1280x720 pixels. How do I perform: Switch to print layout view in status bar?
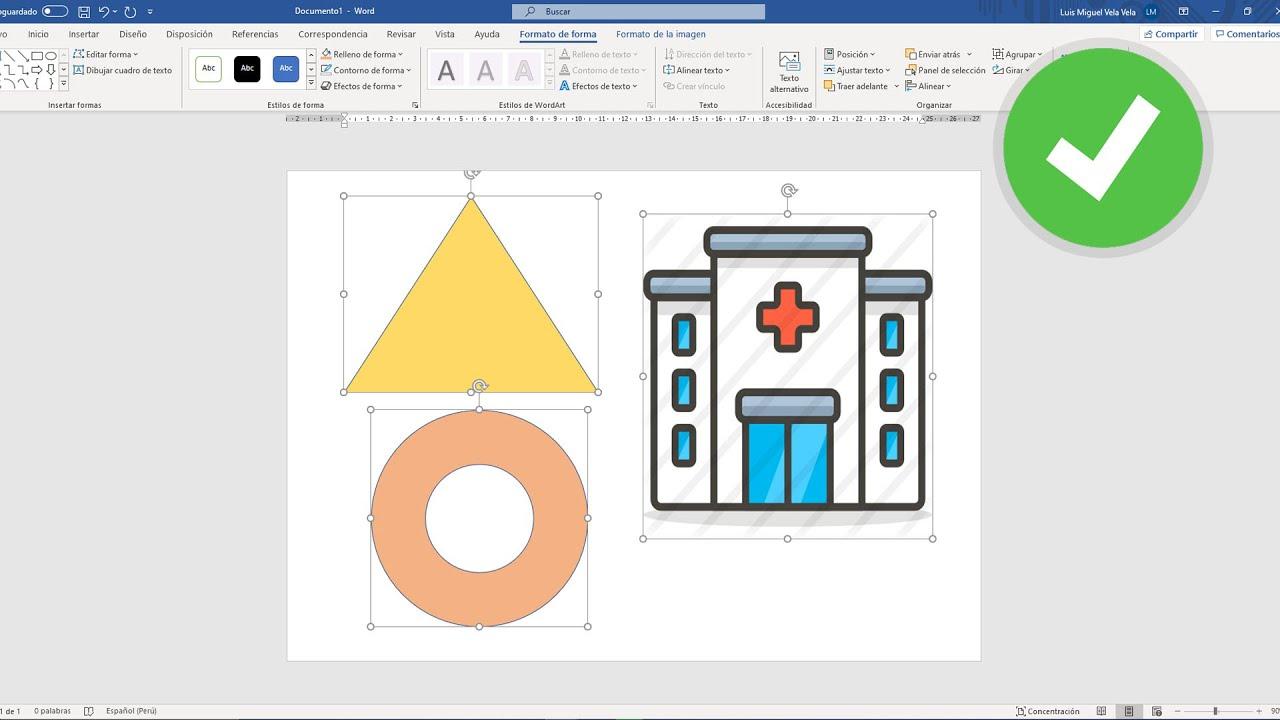(x=1128, y=711)
